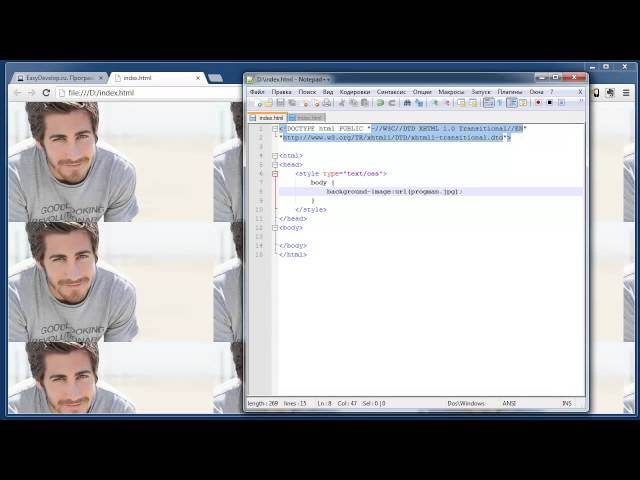Click the closing </html> tag line

293,254
